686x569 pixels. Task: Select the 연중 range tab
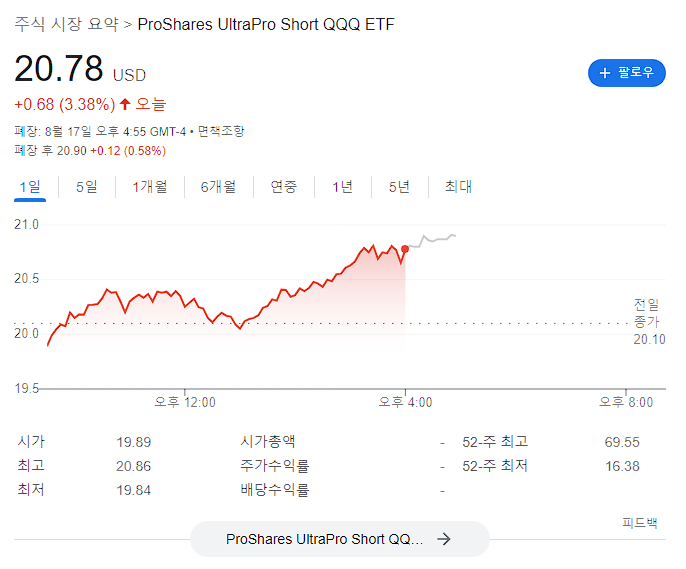click(284, 187)
